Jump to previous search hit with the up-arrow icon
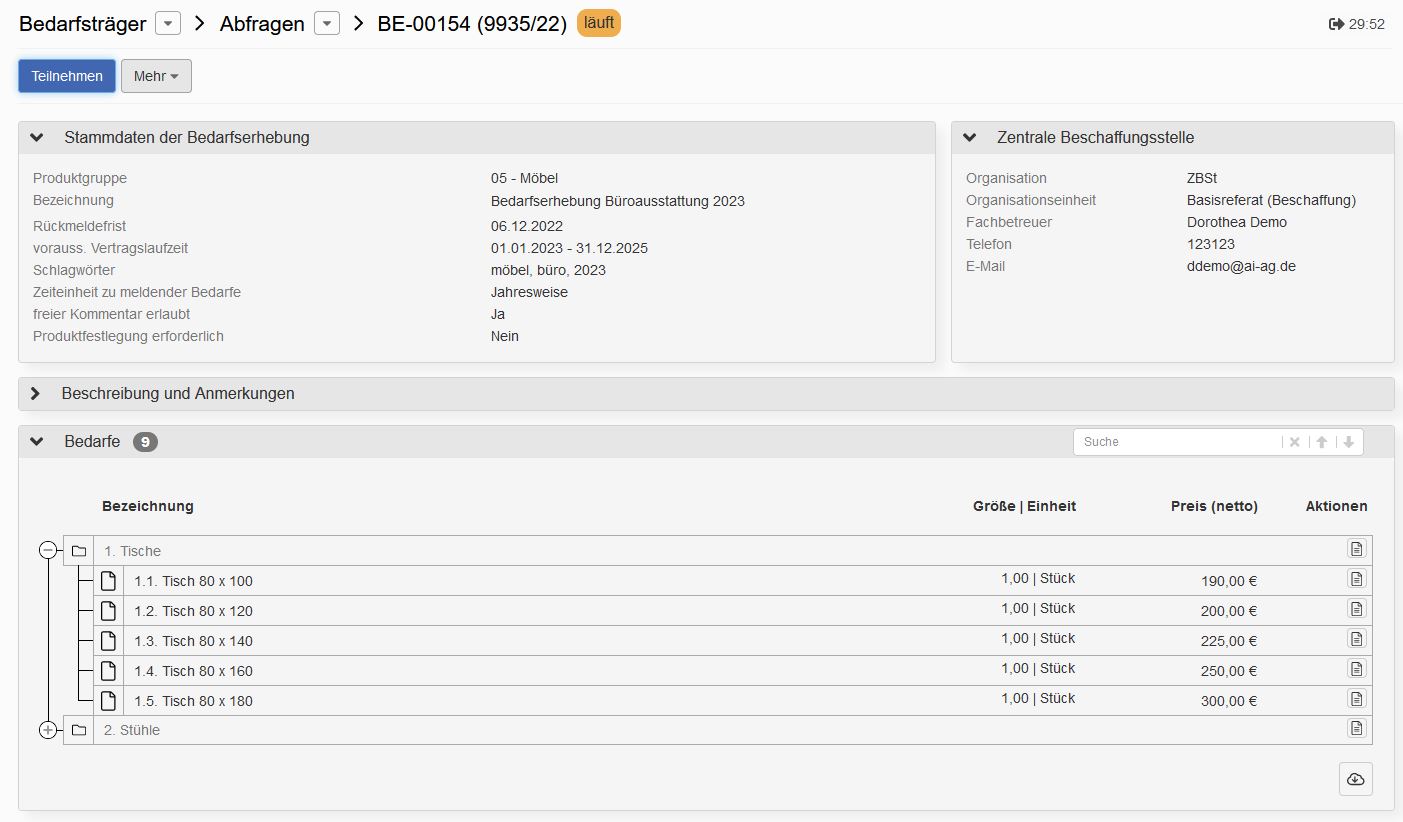Viewport: 1403px width, 822px height. pos(1320,441)
